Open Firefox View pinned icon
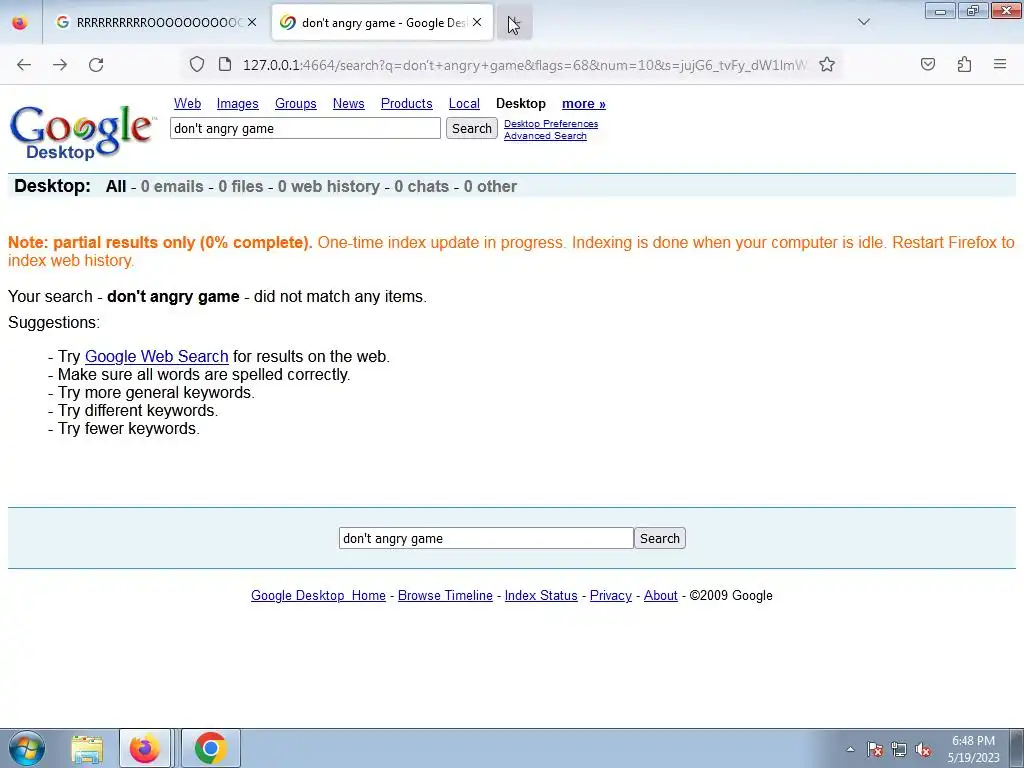 click(20, 22)
